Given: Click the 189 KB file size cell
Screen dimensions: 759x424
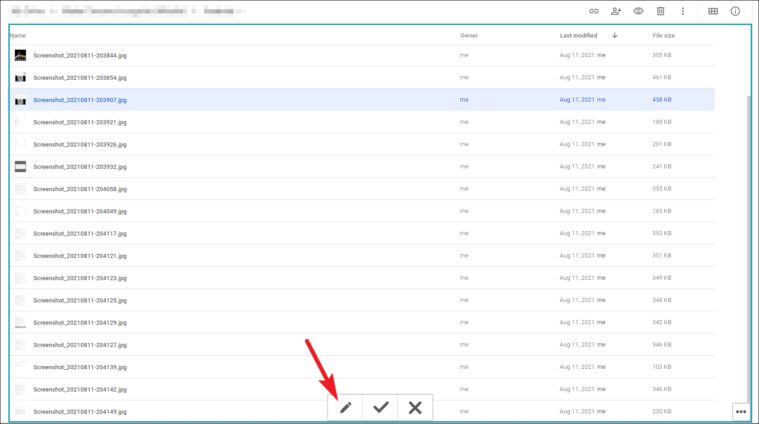Looking at the screenshot, I should pos(662,122).
